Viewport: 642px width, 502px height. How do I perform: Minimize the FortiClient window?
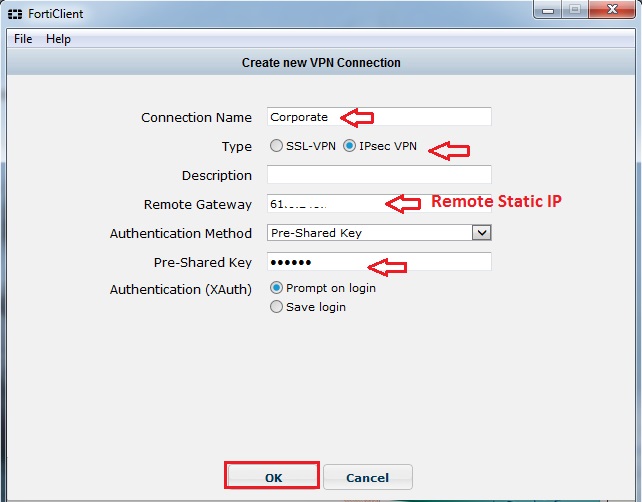549,10
